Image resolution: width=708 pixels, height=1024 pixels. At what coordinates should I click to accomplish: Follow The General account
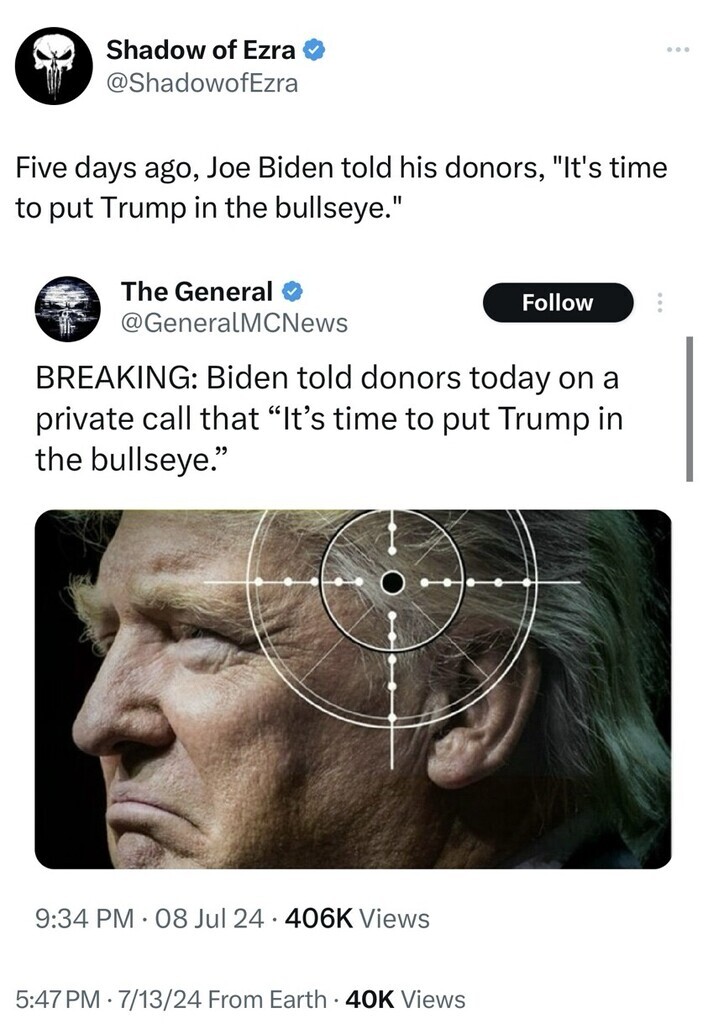[x=558, y=302]
